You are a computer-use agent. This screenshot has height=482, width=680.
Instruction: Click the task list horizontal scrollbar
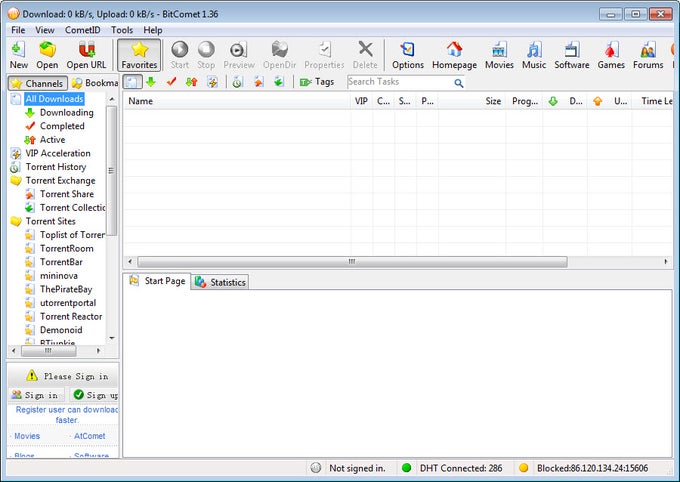[352, 262]
